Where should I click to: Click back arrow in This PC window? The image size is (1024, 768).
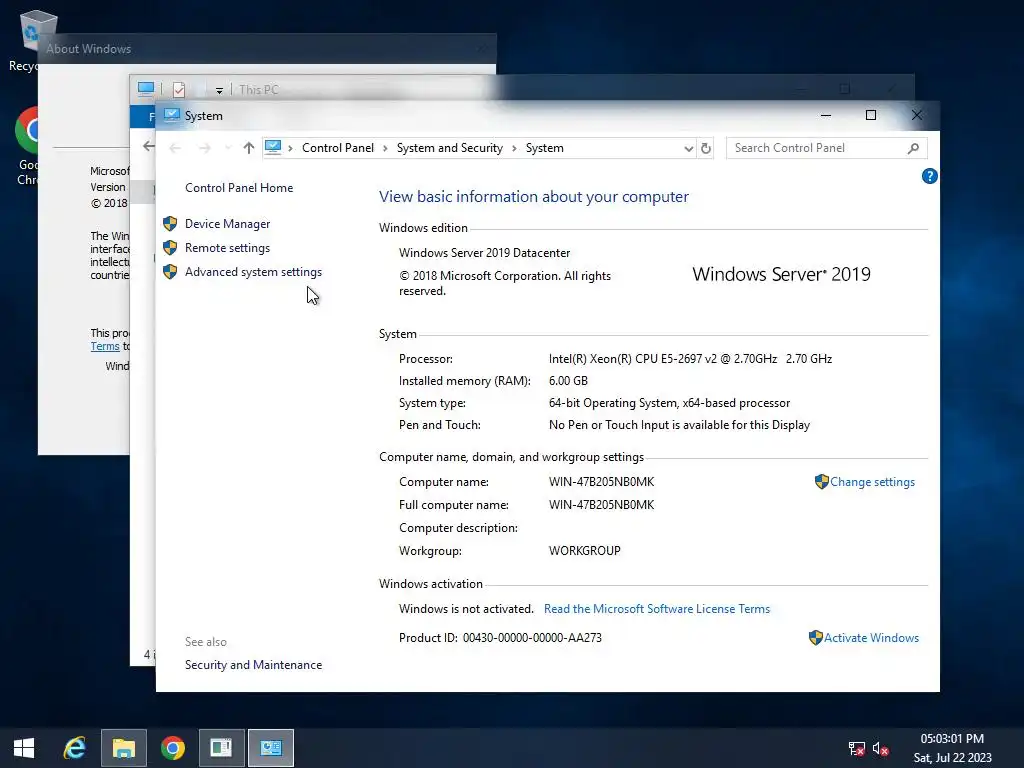pyautogui.click(x=149, y=146)
